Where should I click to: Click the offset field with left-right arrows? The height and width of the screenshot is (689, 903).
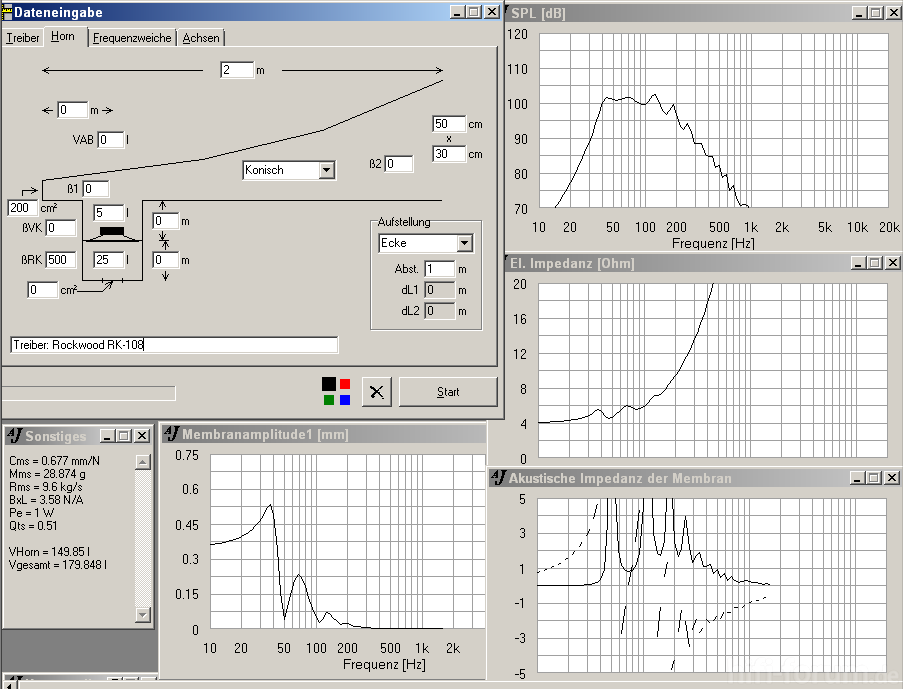coord(72,109)
